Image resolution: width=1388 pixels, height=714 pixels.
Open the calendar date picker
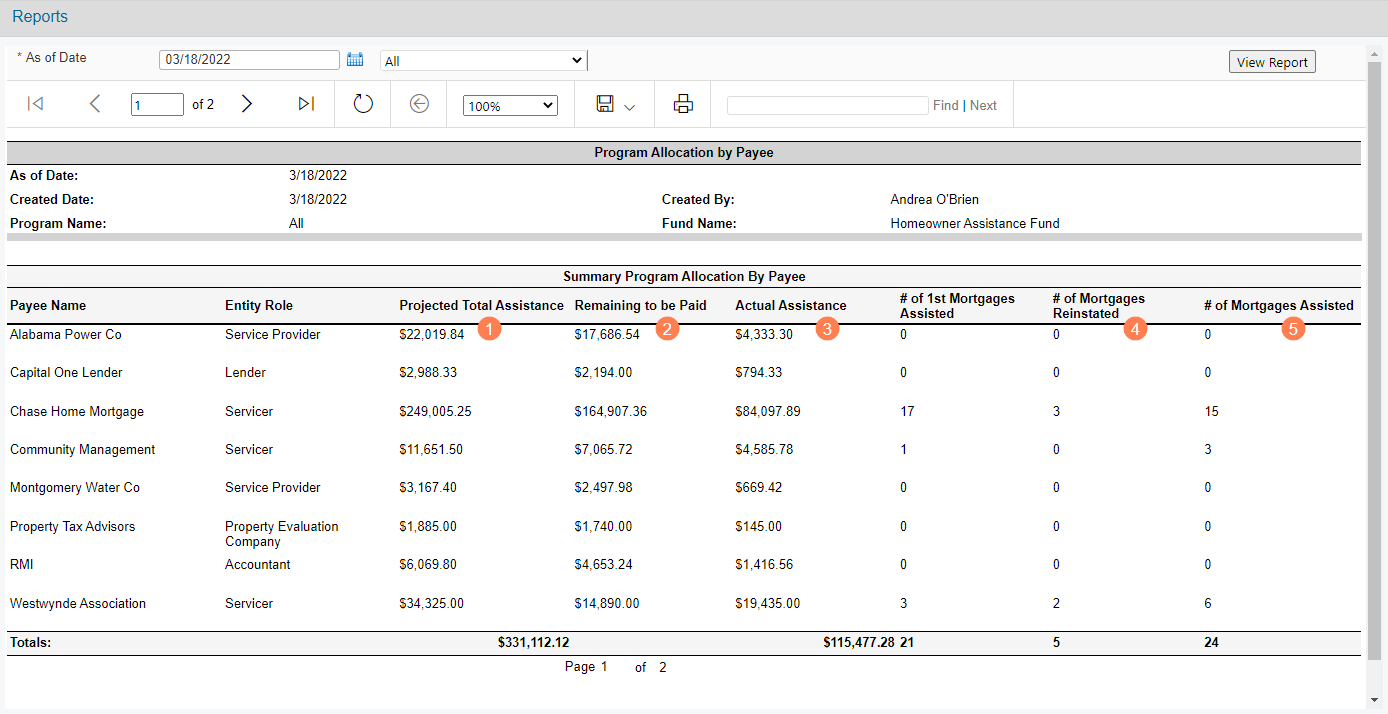point(355,59)
